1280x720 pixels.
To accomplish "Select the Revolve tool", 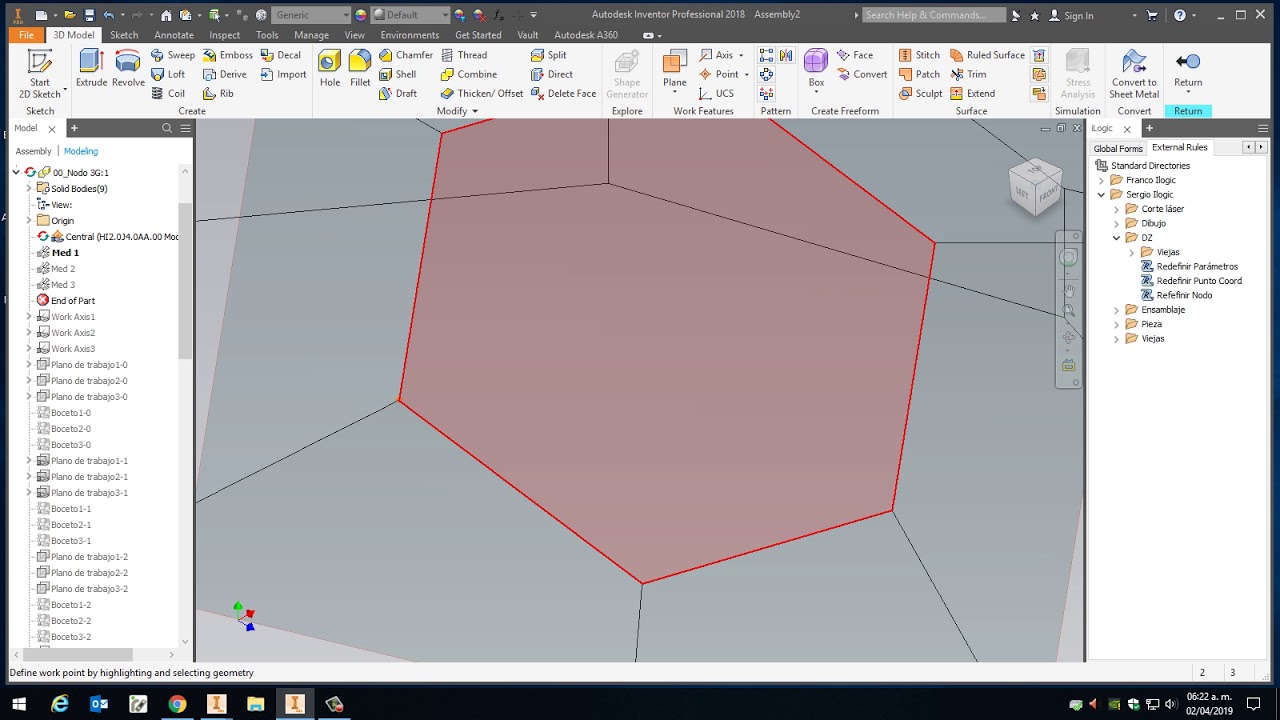I will [128, 68].
